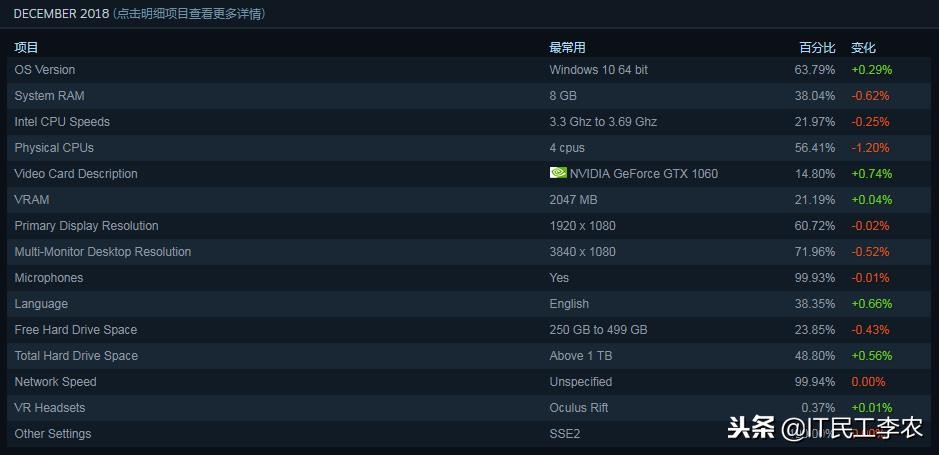This screenshot has width=939, height=455.
Task: Expand the OS Version row
Action: (45, 70)
